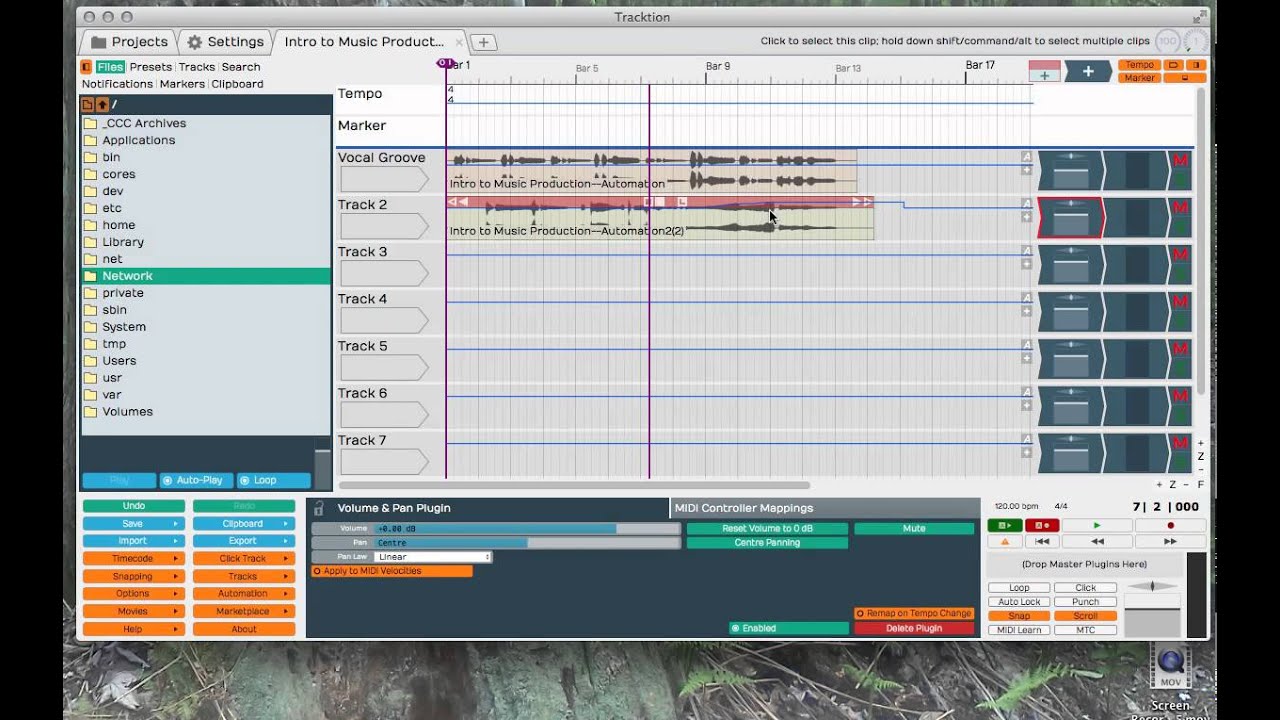Toggle the automation write red button
The image size is (1280, 720).
pos(1041,525)
